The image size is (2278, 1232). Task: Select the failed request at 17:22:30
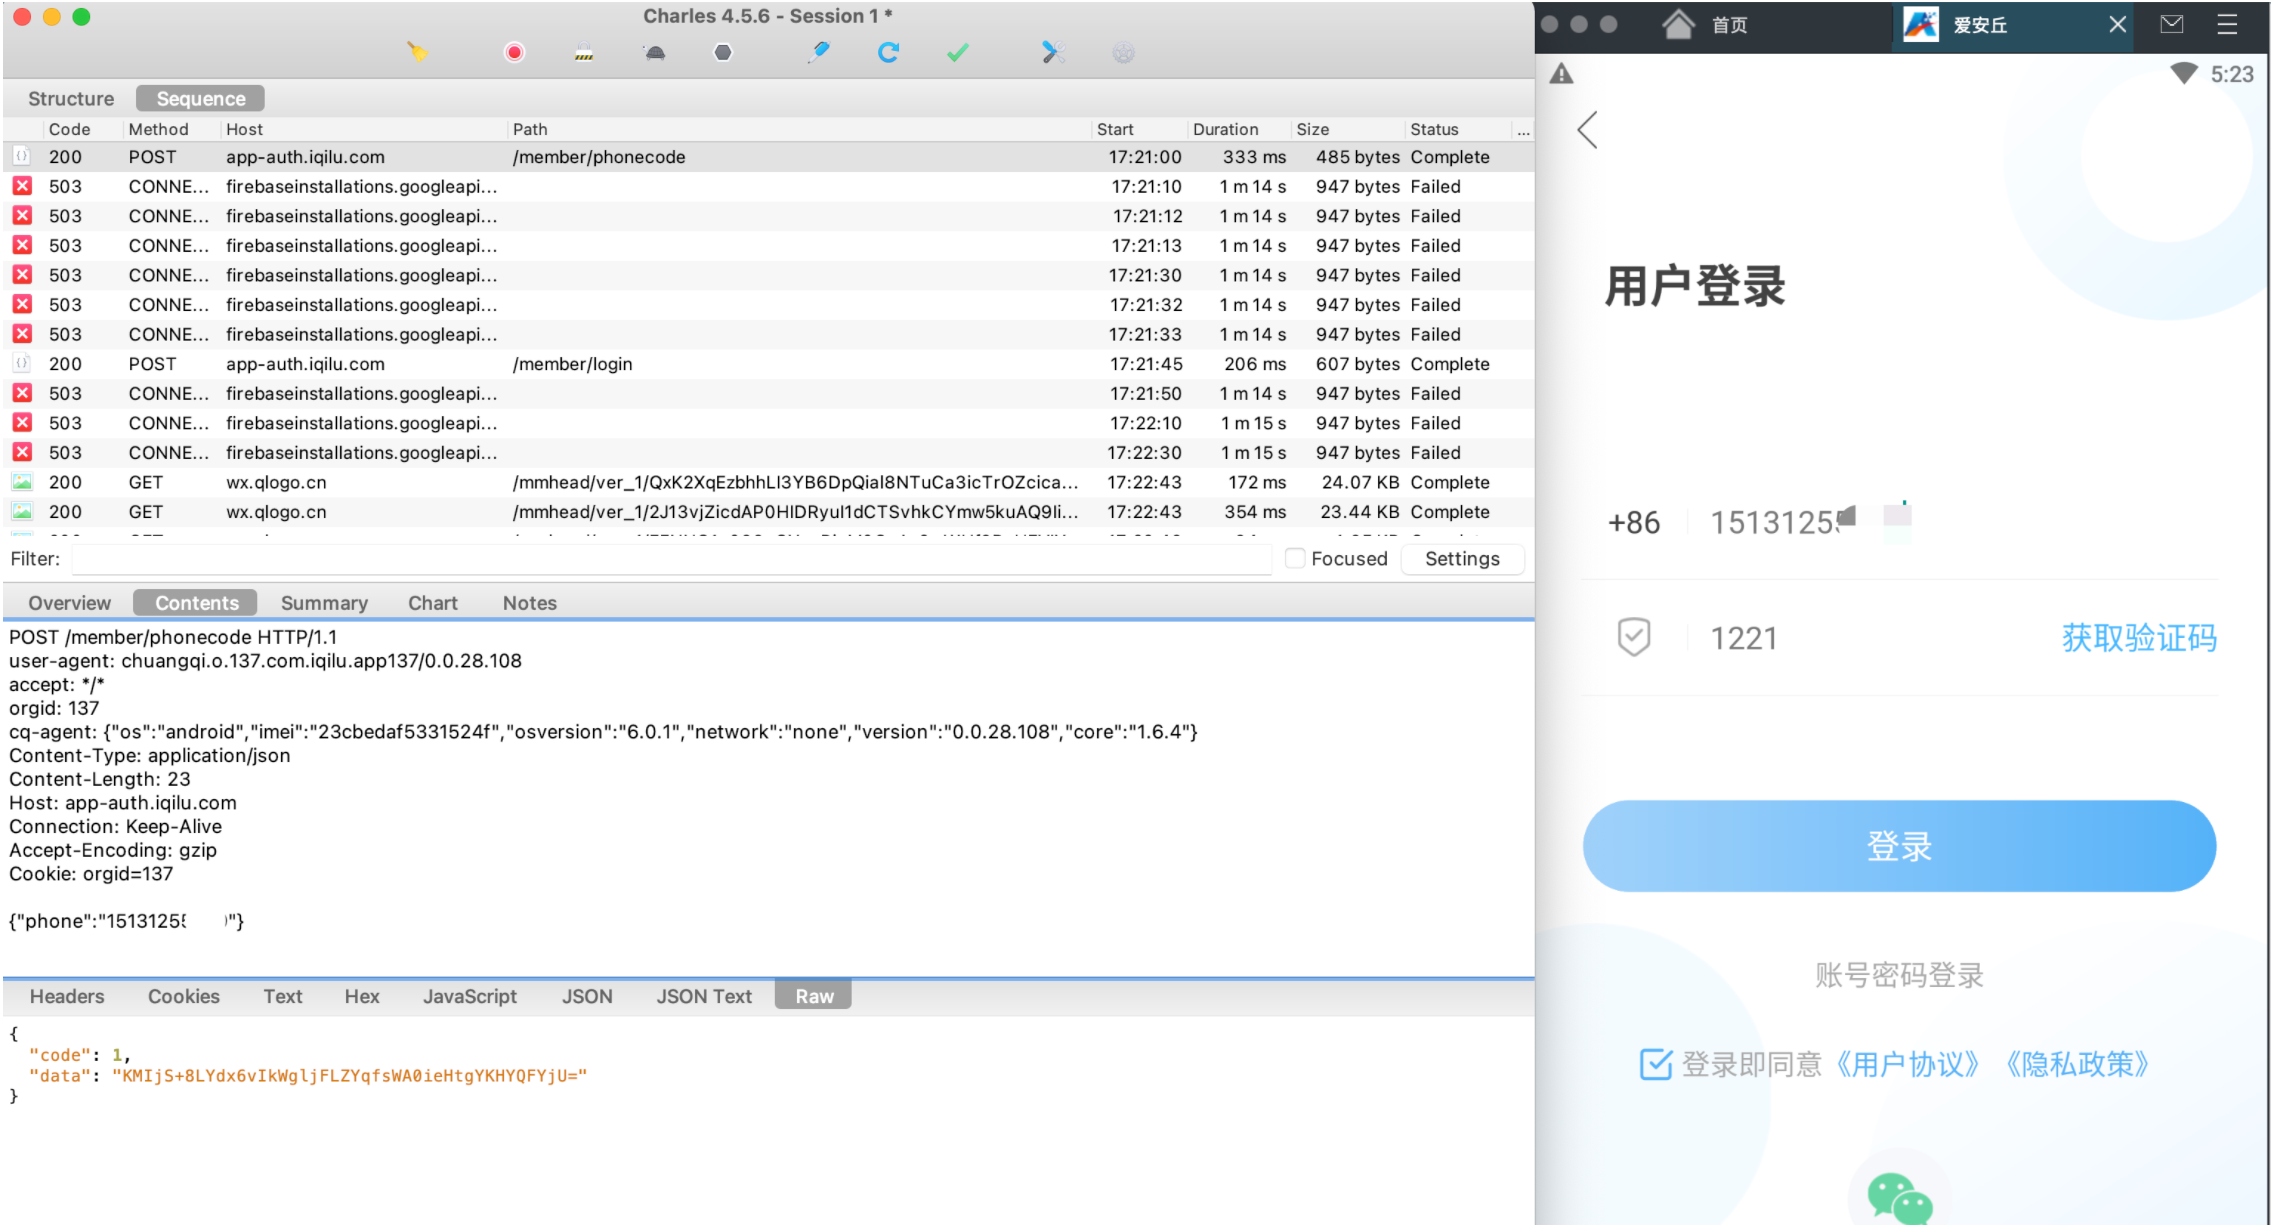click(768, 453)
